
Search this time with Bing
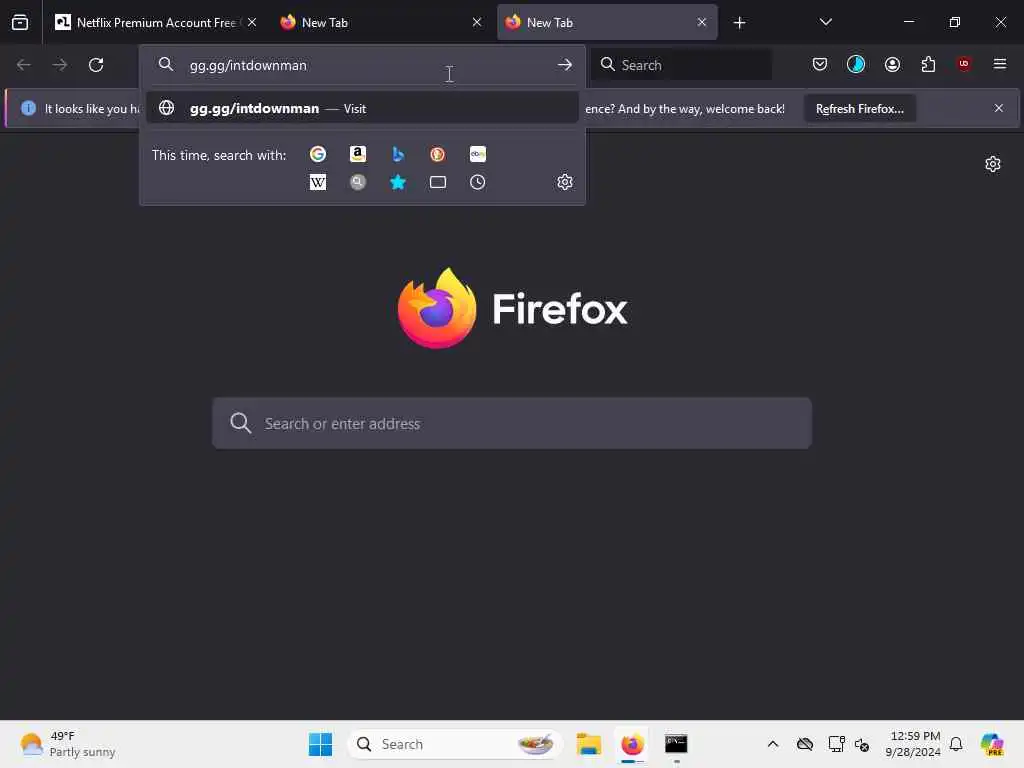(x=398, y=154)
